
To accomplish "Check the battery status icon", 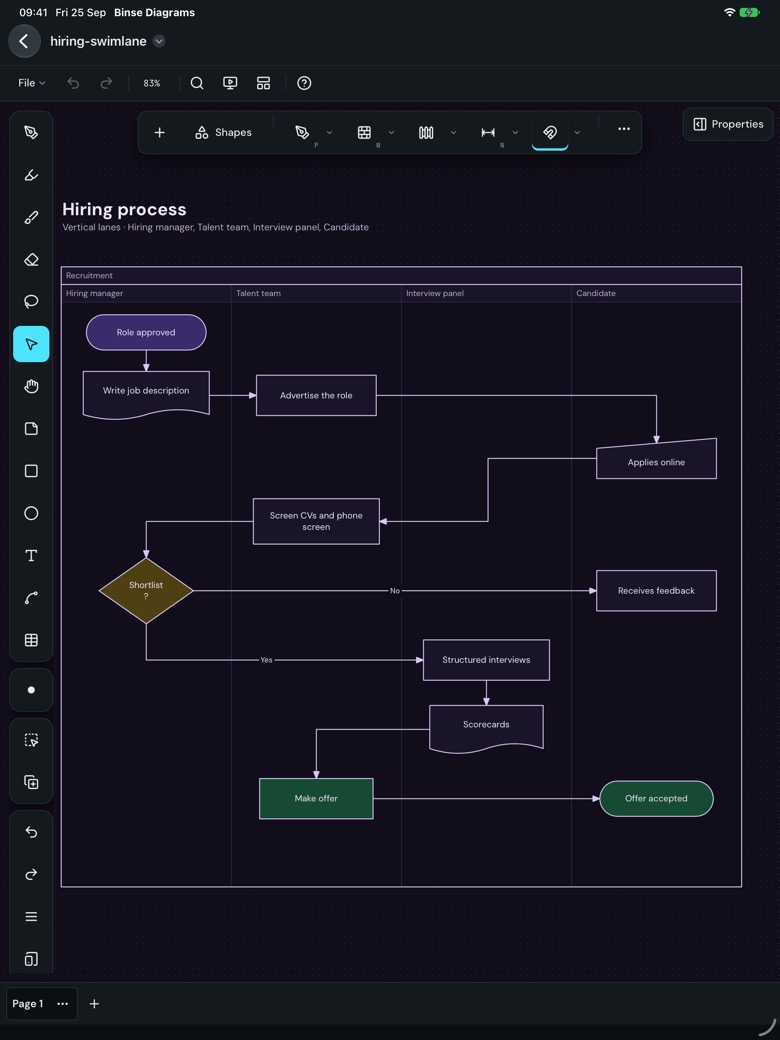I will pyautogui.click(x=749, y=13).
